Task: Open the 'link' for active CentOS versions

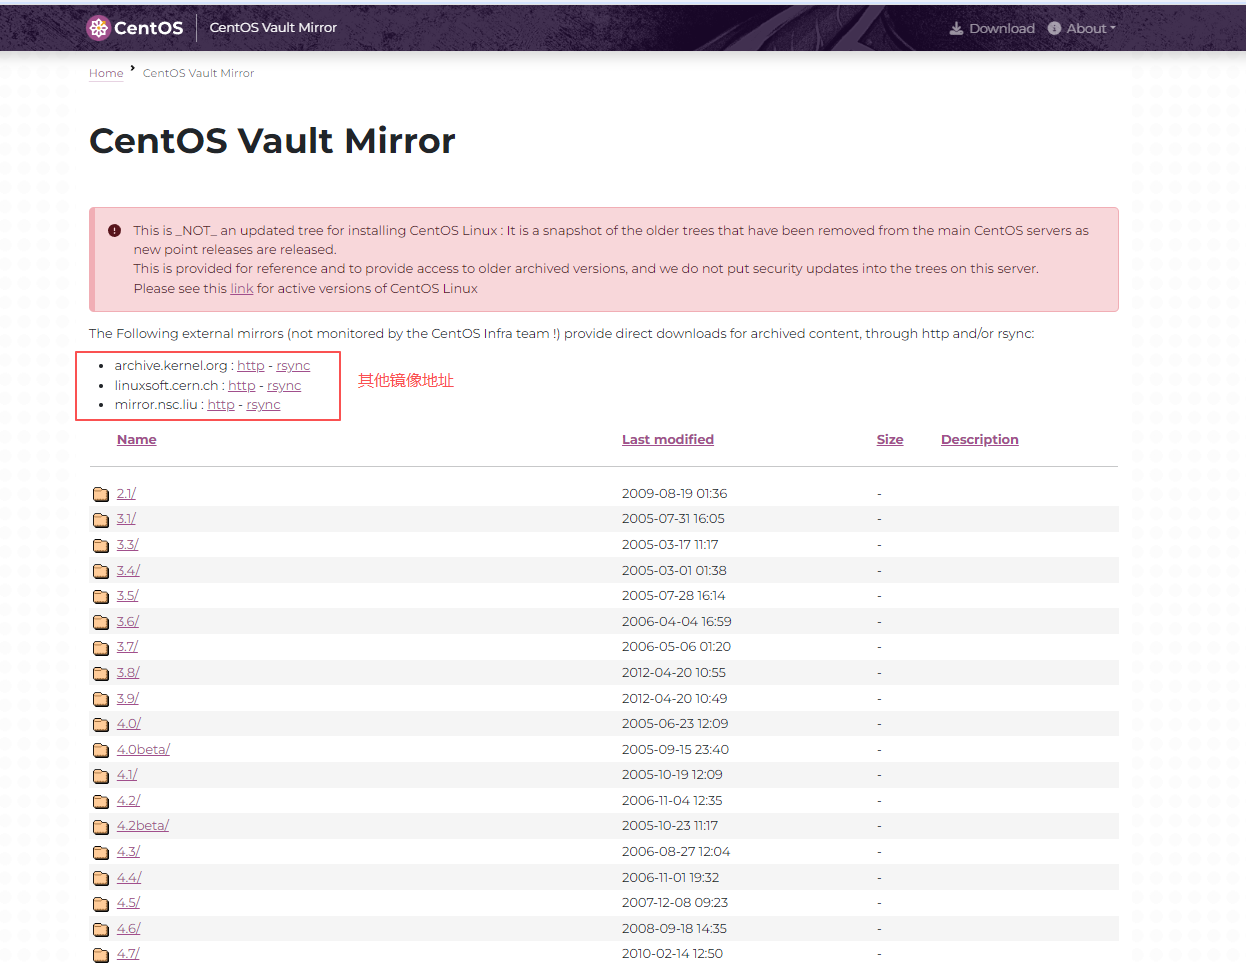Action: [x=242, y=288]
